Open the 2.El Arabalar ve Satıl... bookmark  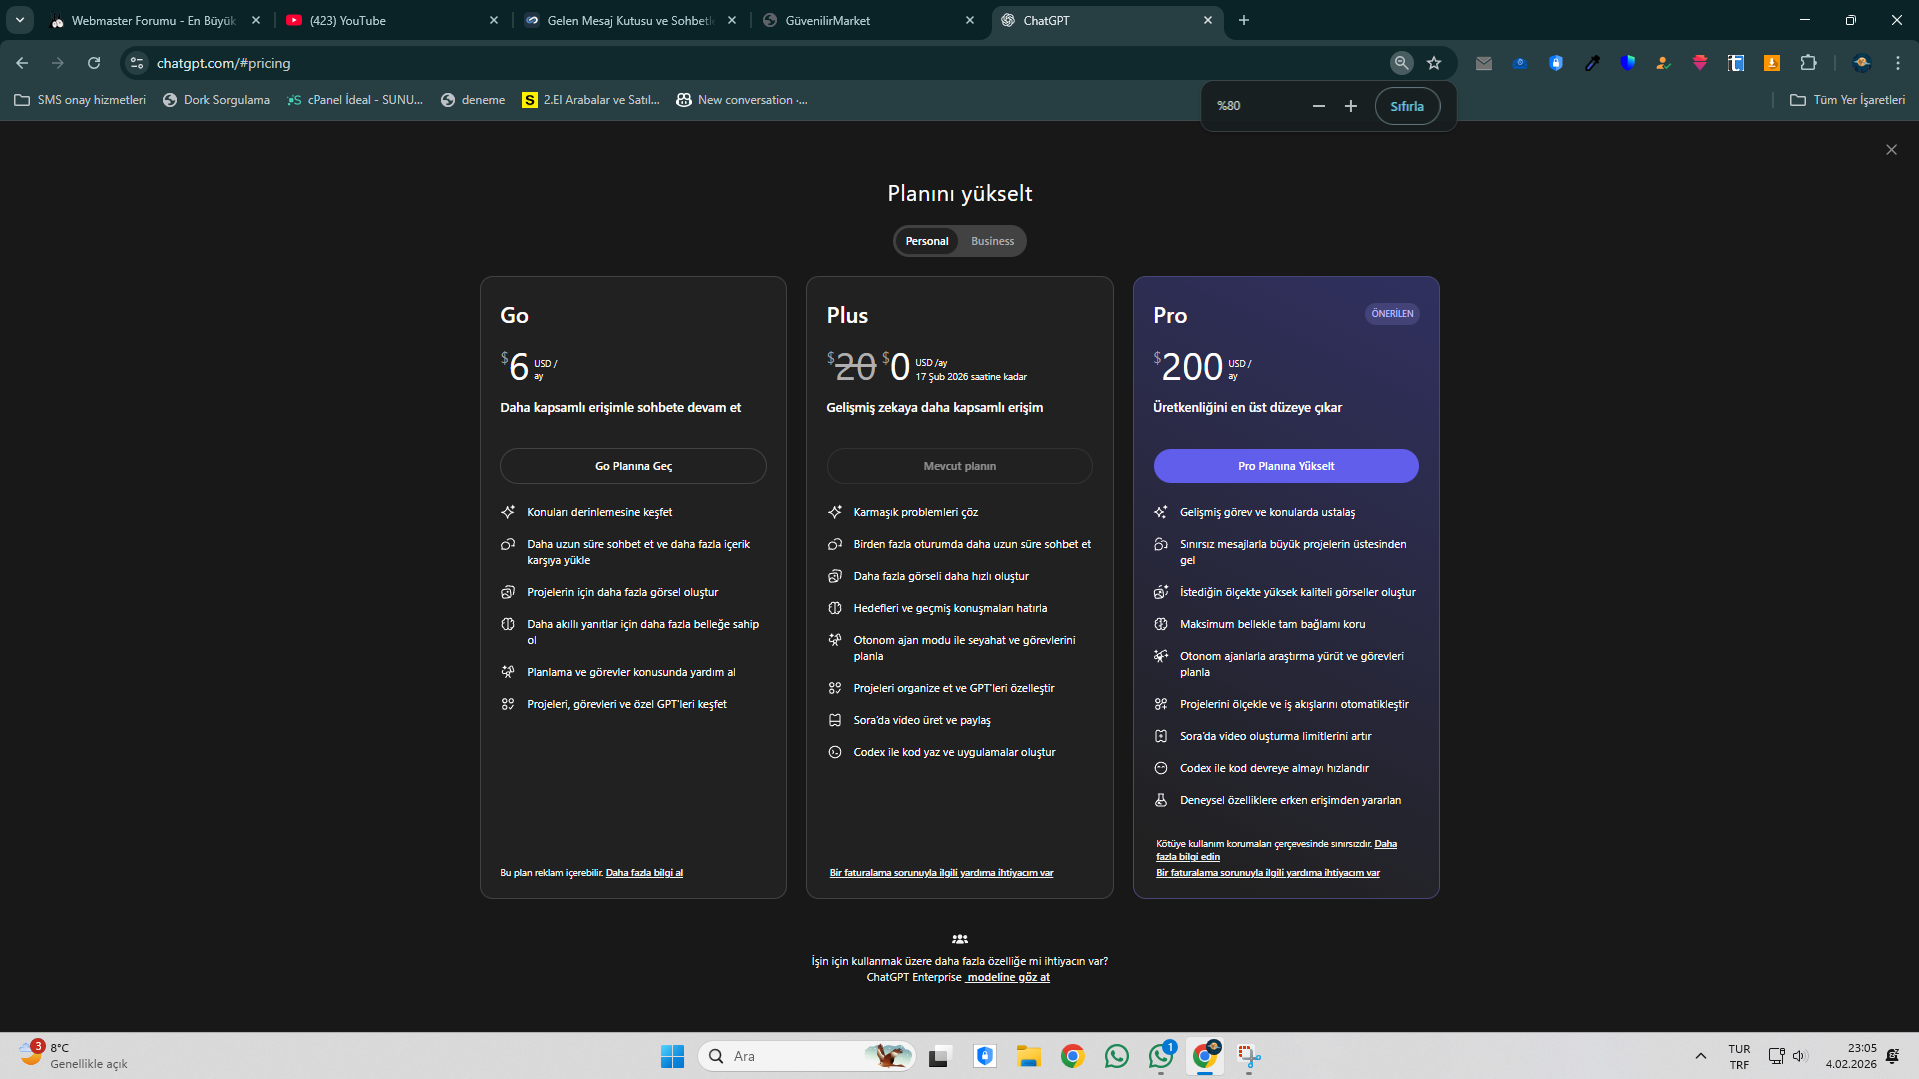[x=591, y=100]
